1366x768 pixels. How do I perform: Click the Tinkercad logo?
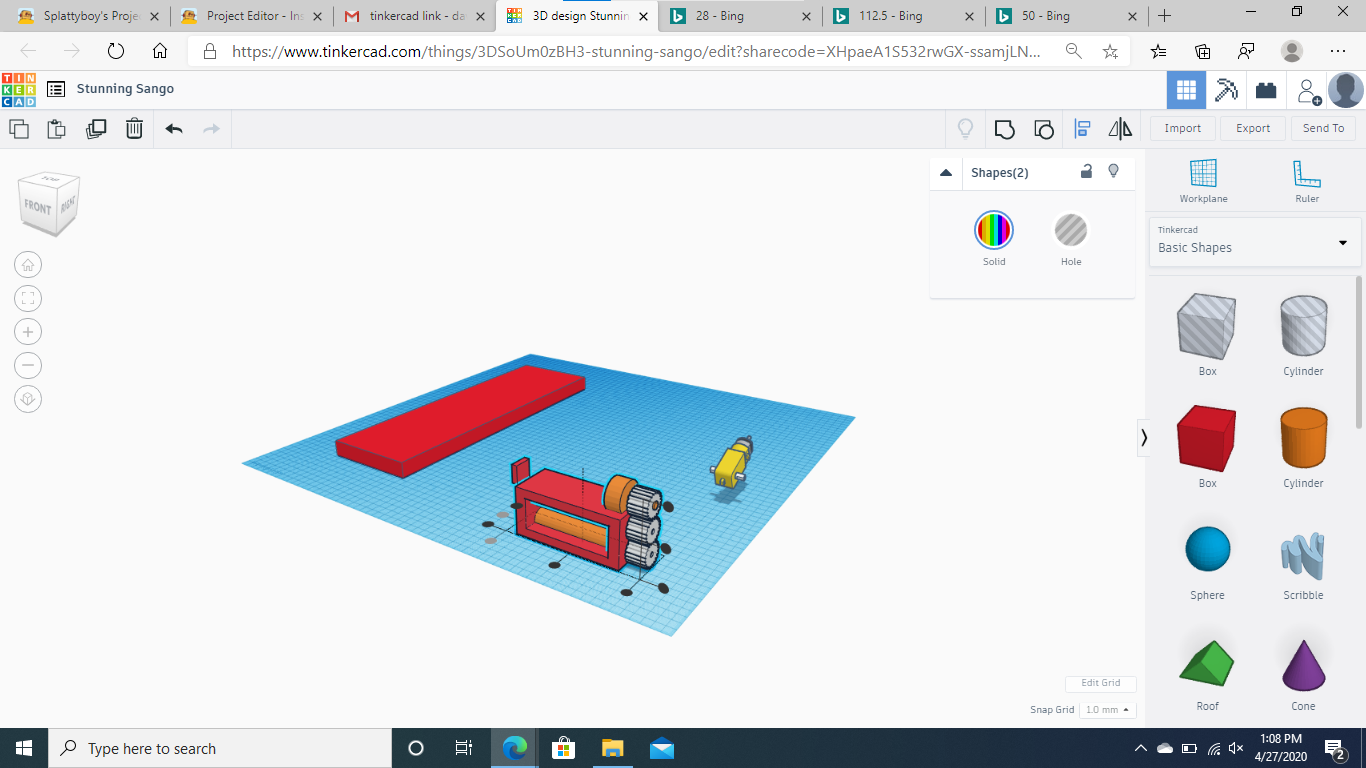pyautogui.click(x=18, y=90)
